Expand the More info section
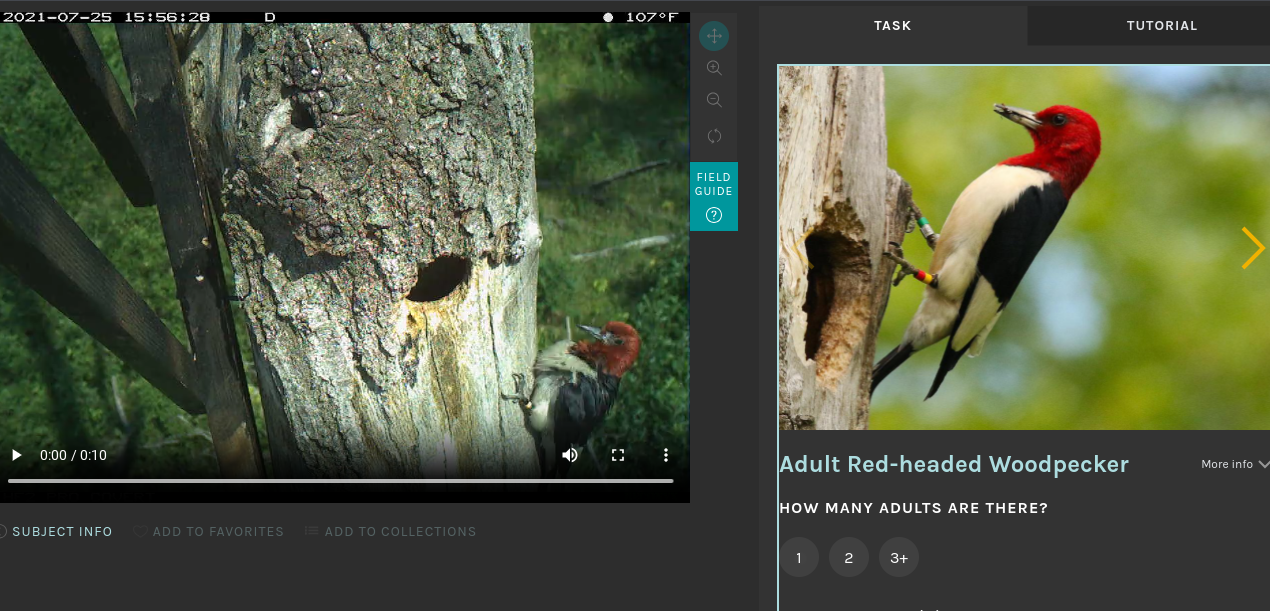 coord(1235,464)
